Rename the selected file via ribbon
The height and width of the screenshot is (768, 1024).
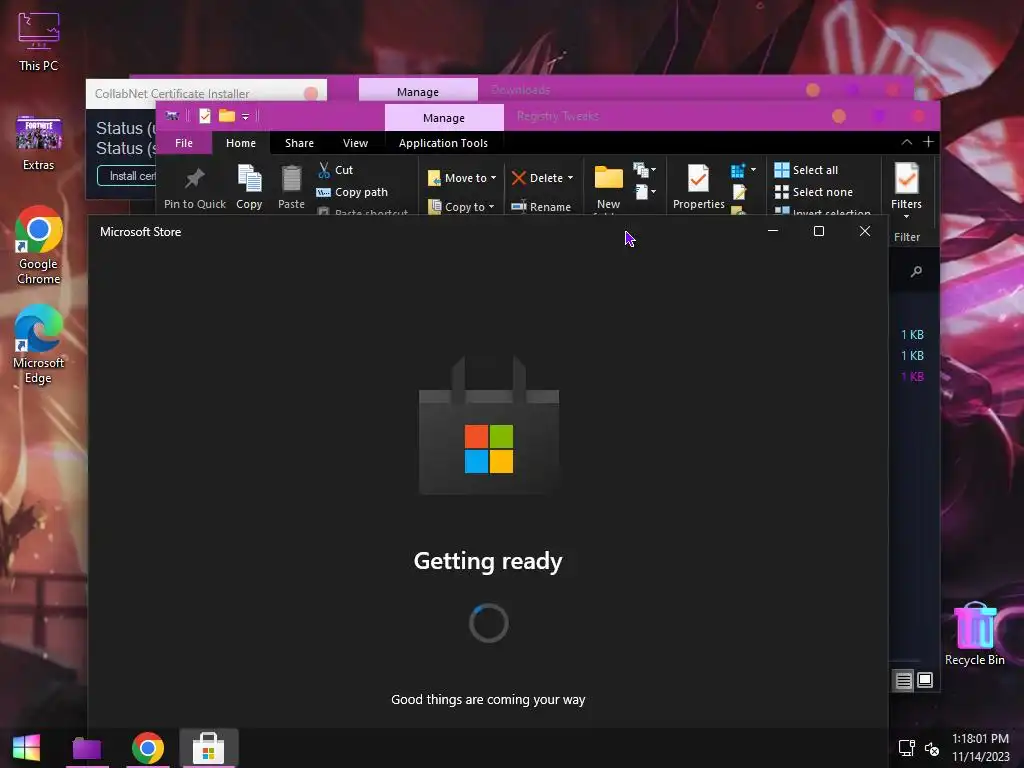pyautogui.click(x=541, y=206)
